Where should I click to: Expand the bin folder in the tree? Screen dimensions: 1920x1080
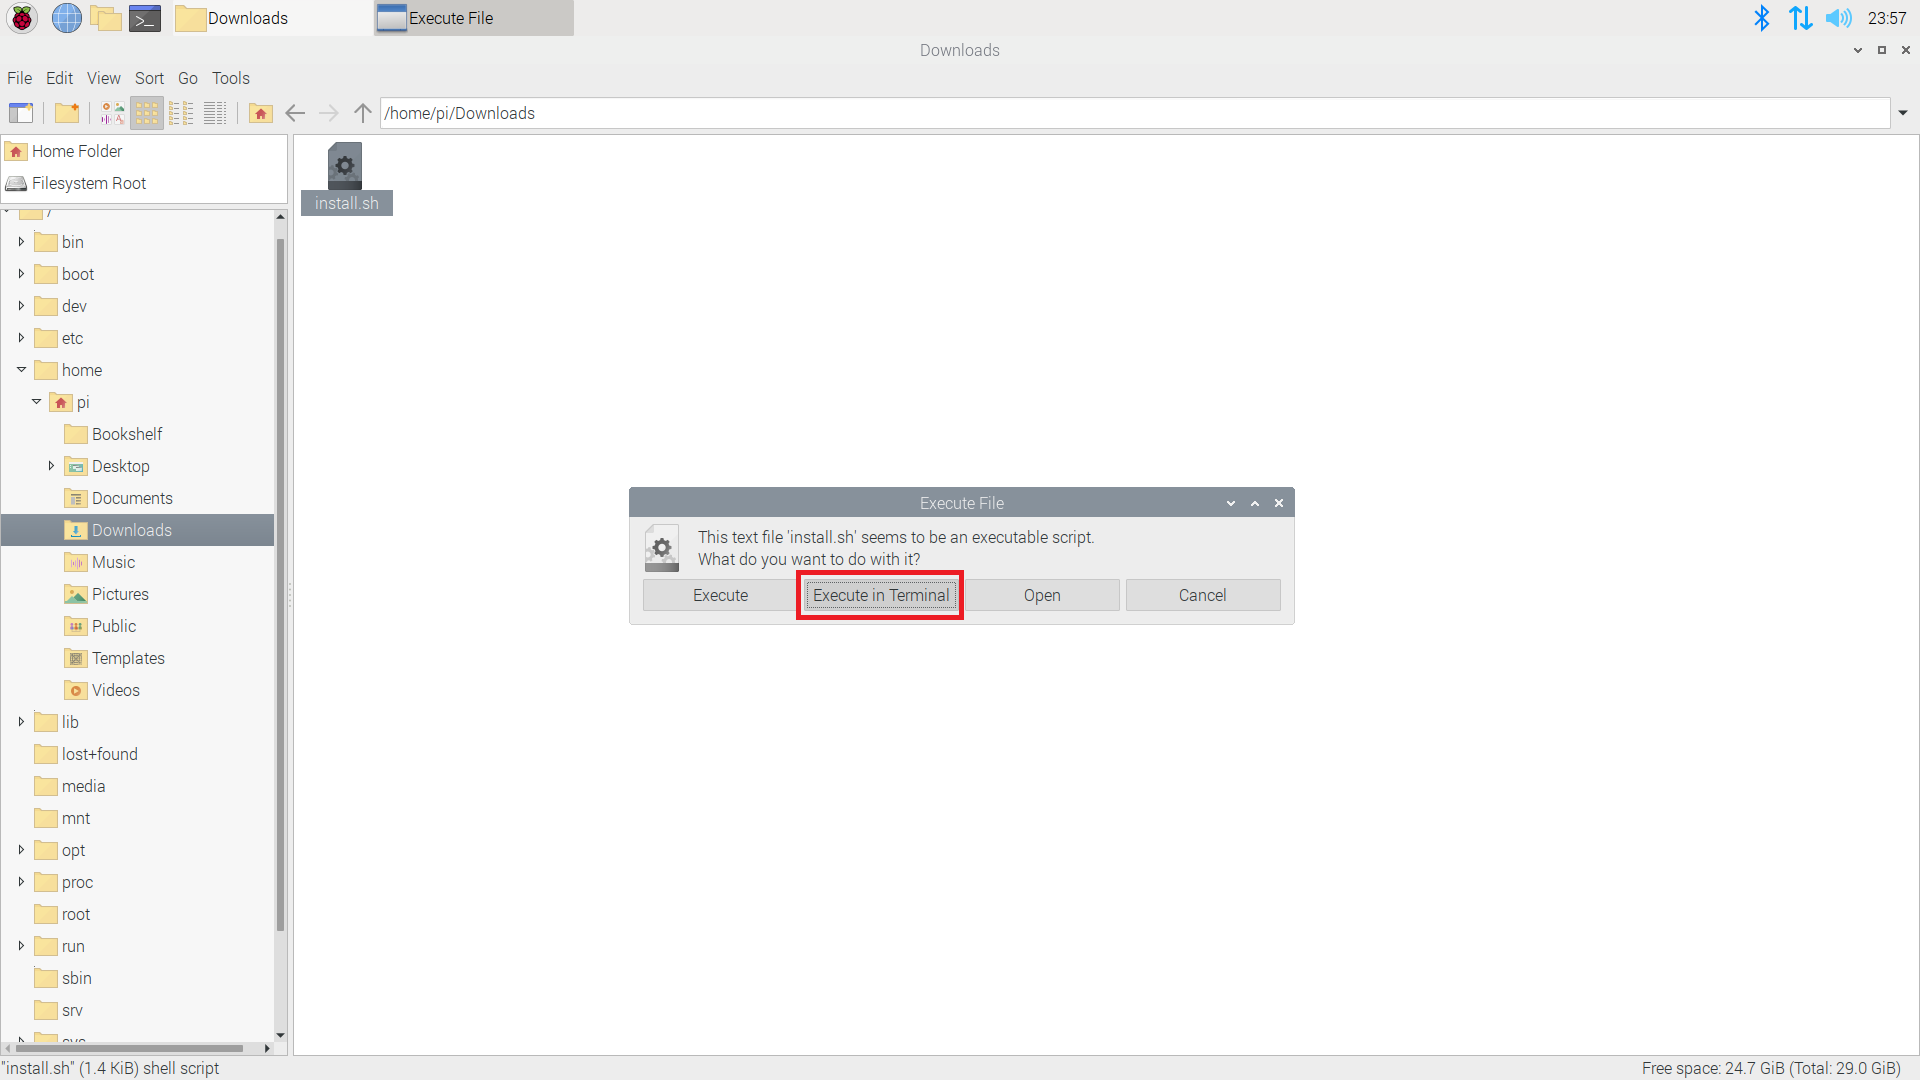click(x=21, y=242)
